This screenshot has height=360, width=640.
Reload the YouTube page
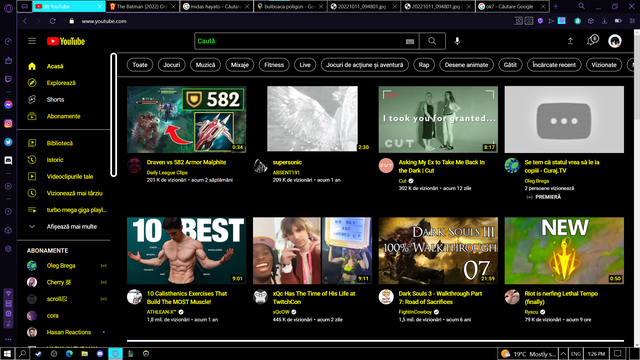[x=53, y=21]
